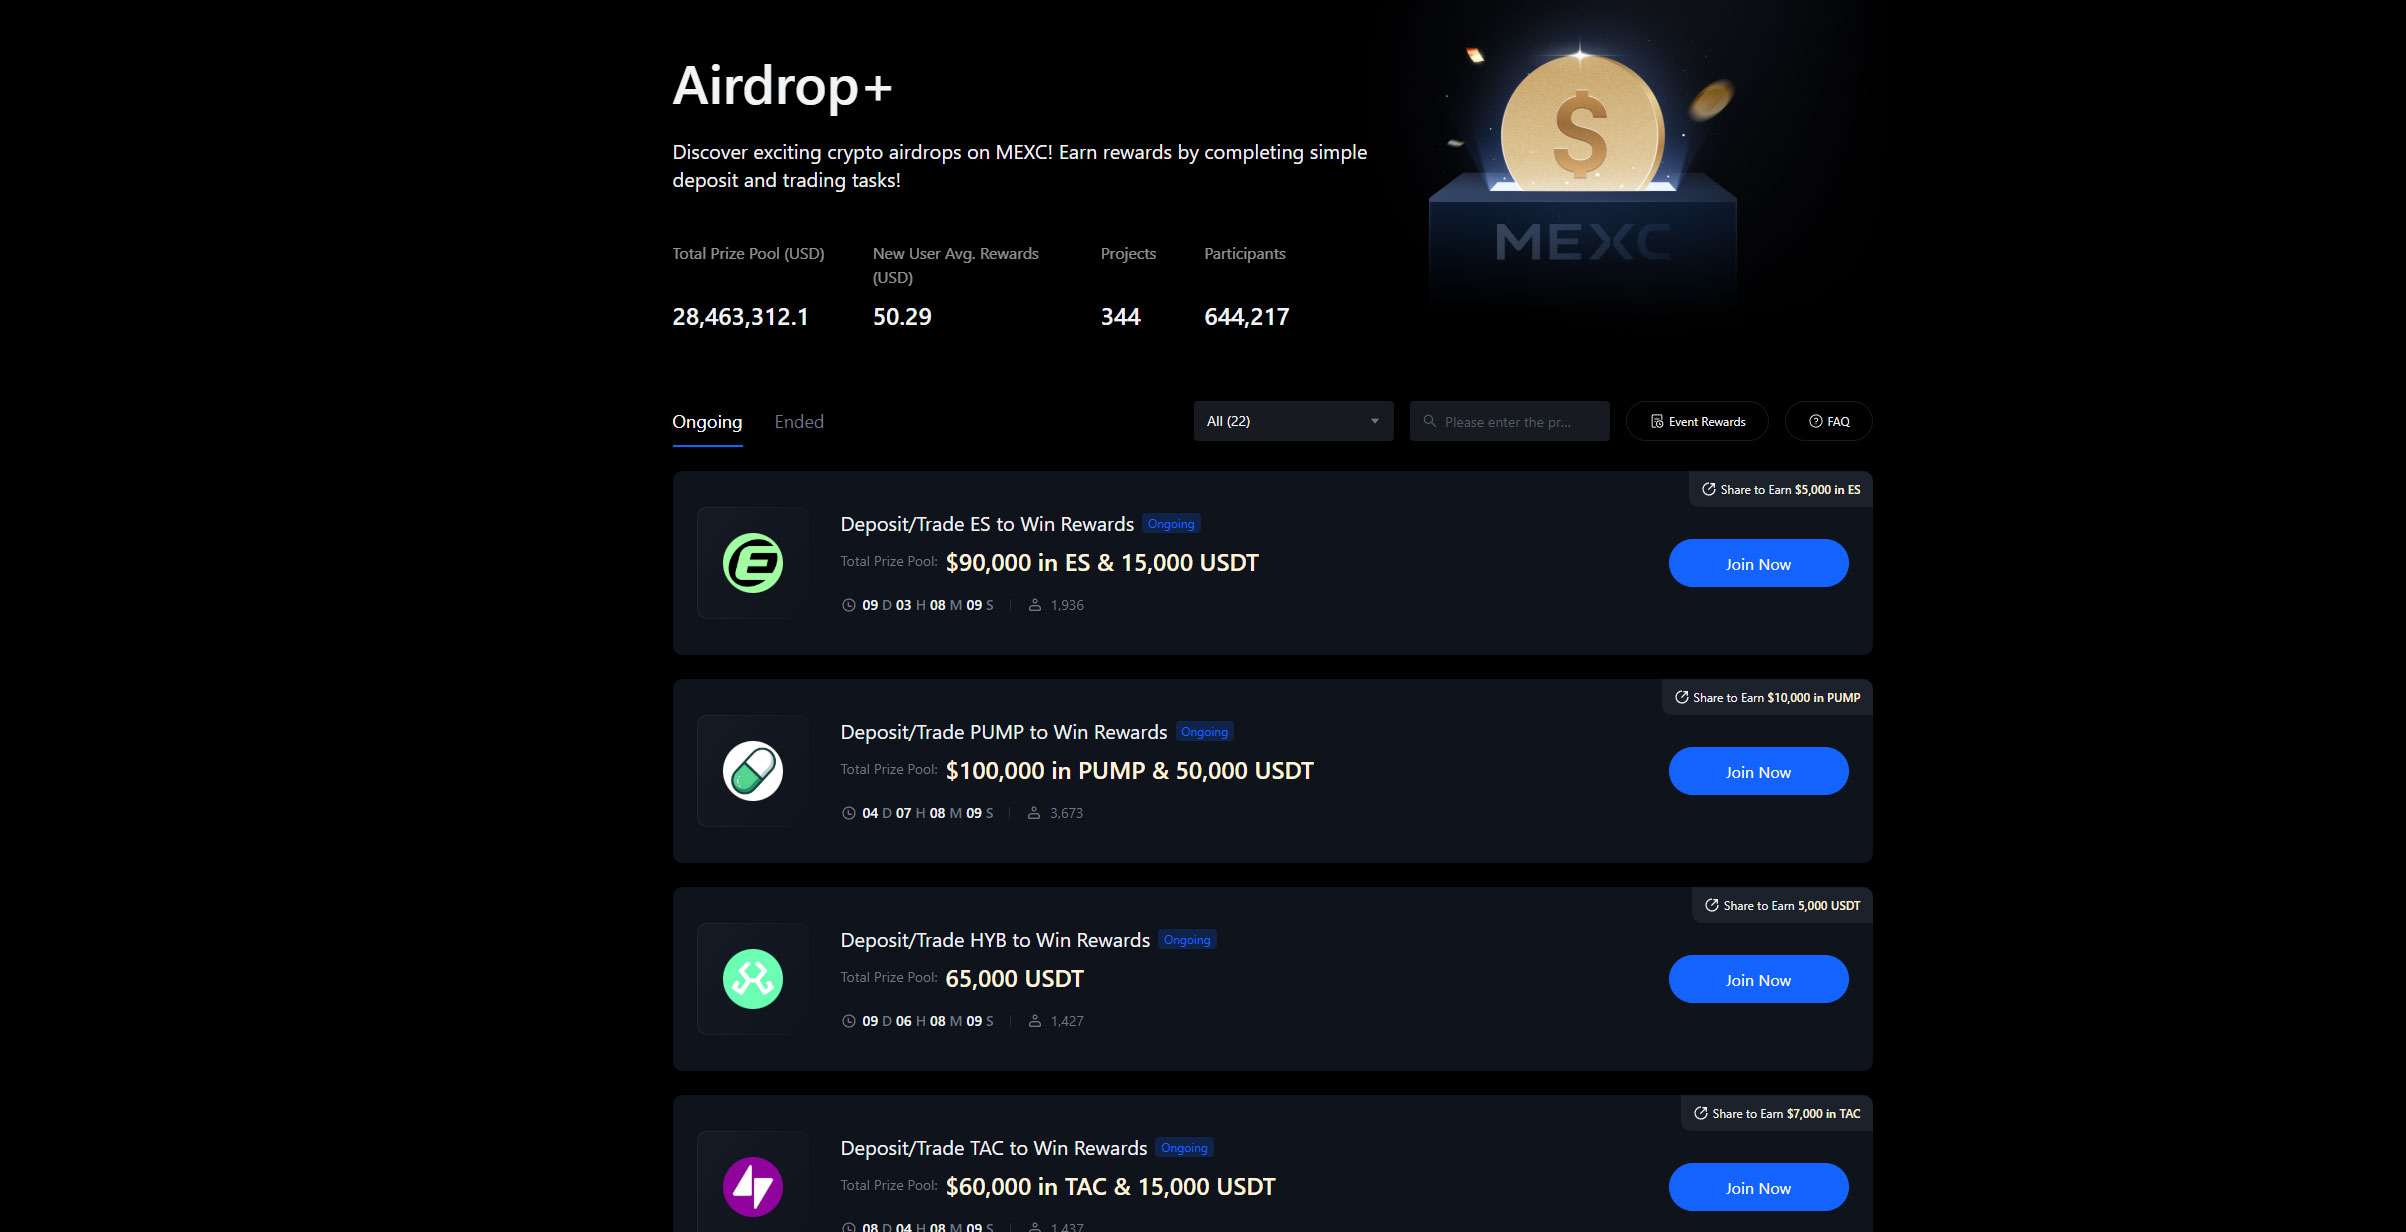This screenshot has width=2406, height=1232.
Task: Click the HYB token logo icon
Action: (752, 979)
